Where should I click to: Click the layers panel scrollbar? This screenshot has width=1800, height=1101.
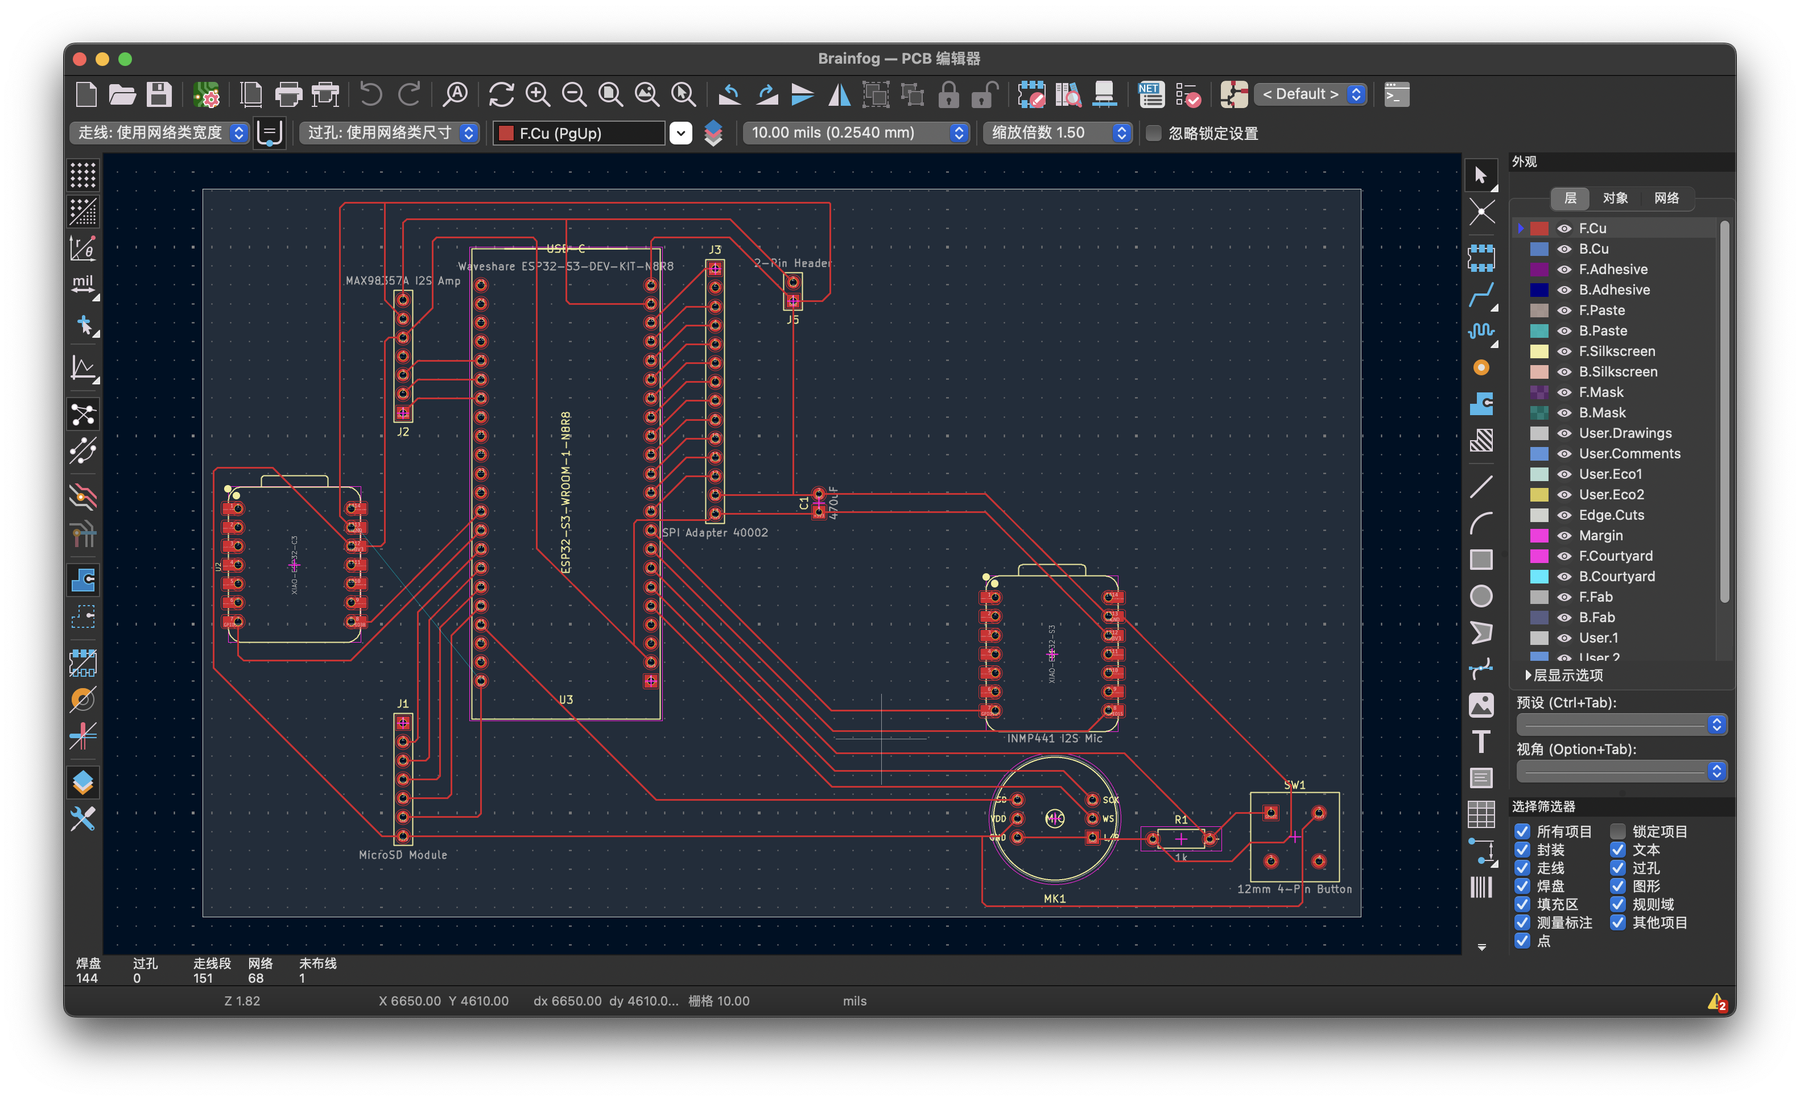(1724, 412)
